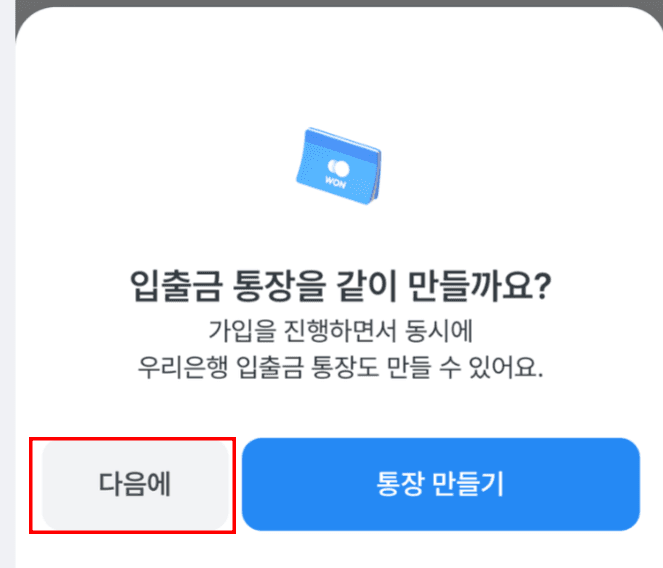
Task: Click the text line '가입을 진행하면서 동시에'
Action: pyautogui.click(x=341, y=331)
